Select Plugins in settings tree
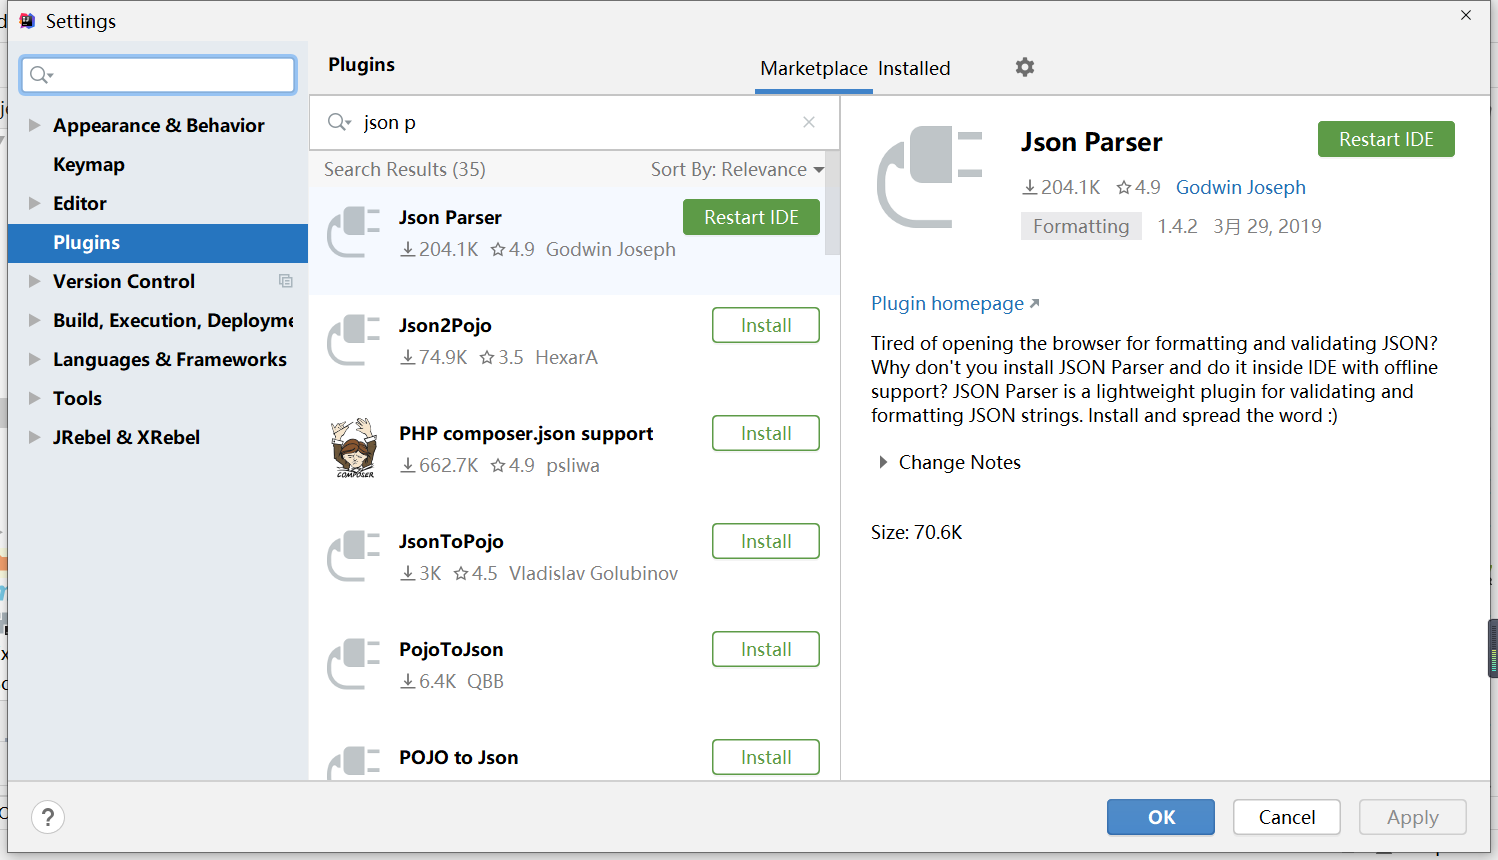 coord(158,242)
